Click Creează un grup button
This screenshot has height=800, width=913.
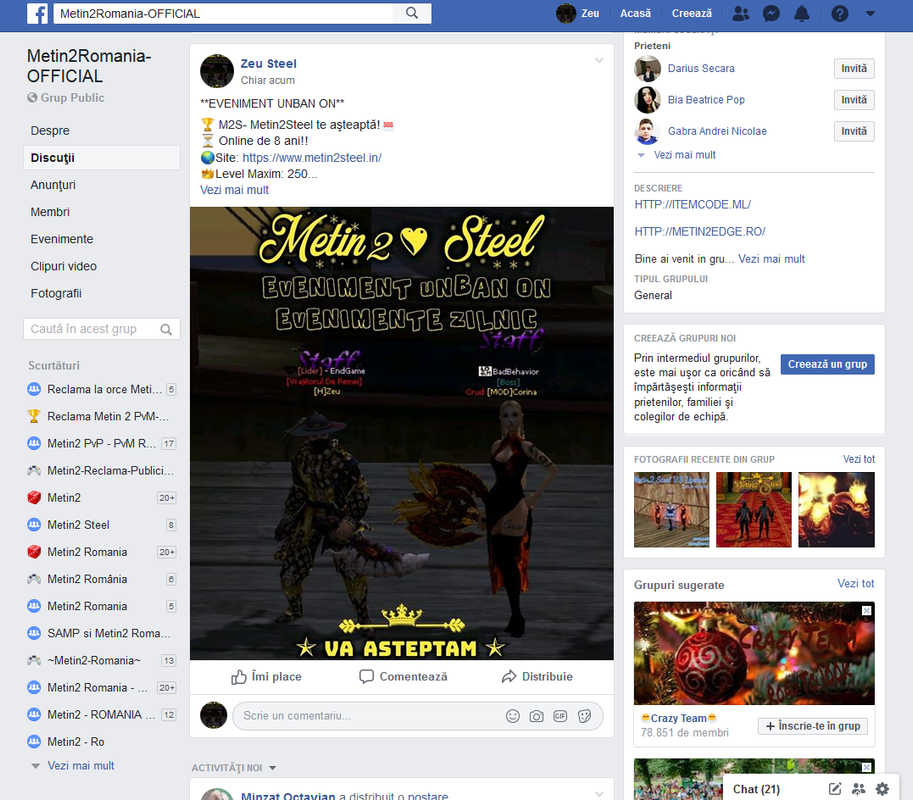pyautogui.click(x=827, y=364)
